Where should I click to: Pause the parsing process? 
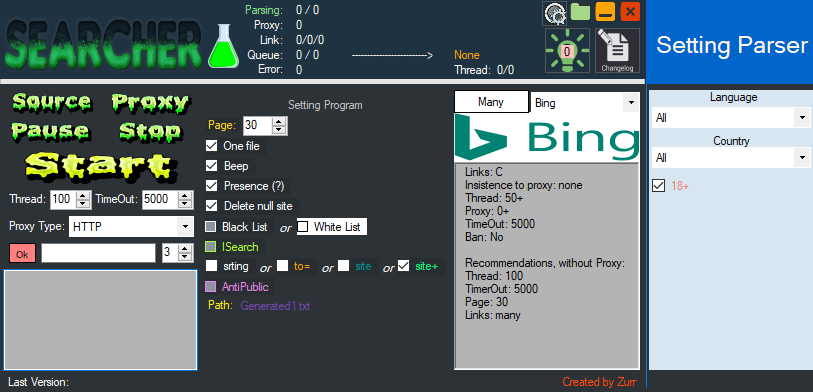tap(50, 131)
